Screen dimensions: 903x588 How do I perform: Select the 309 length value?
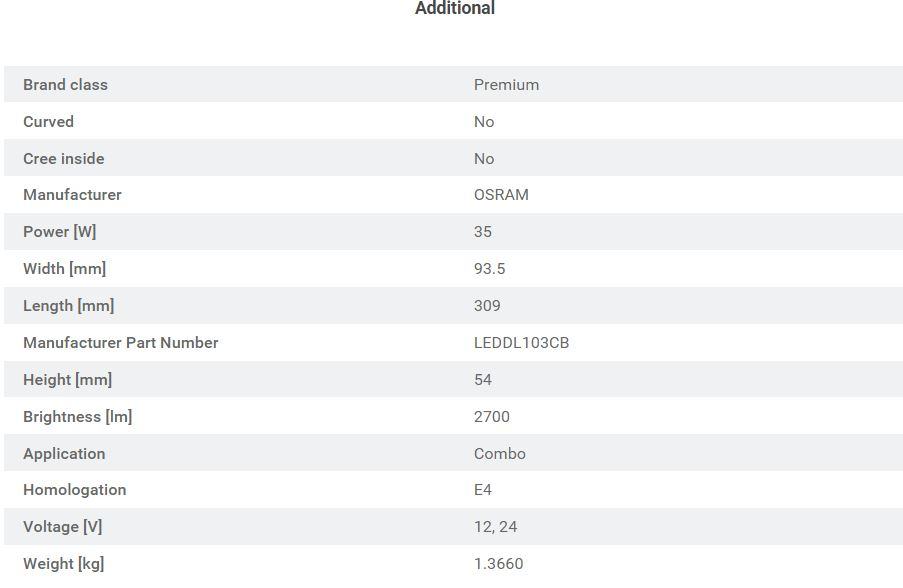tap(487, 306)
